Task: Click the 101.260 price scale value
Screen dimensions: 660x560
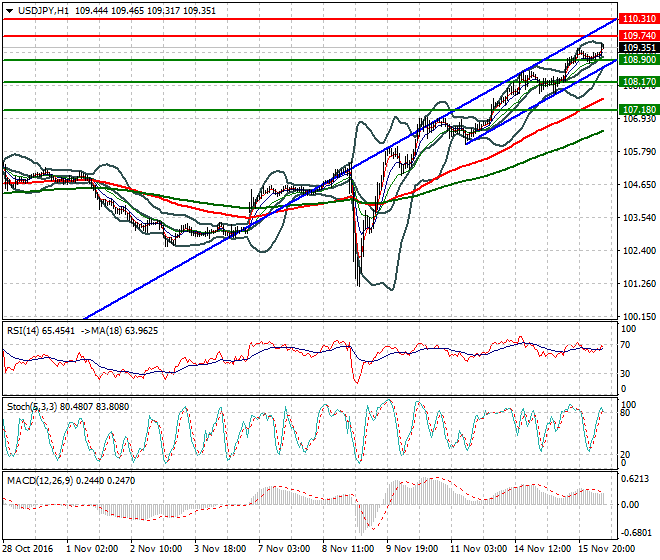Action: click(x=639, y=284)
